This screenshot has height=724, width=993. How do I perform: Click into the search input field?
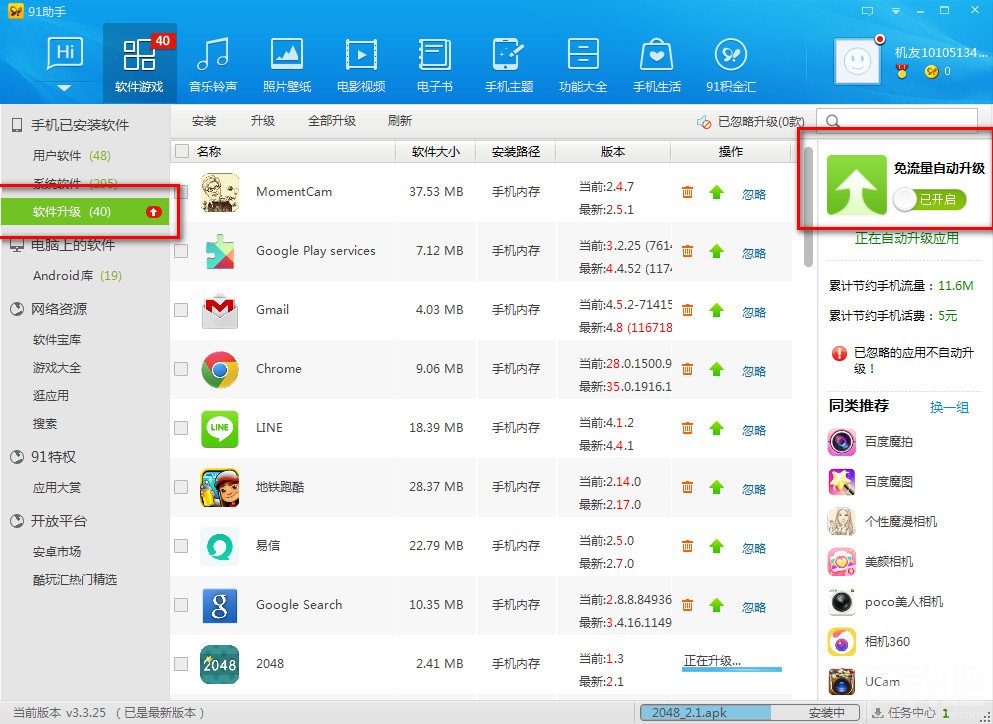coord(896,121)
